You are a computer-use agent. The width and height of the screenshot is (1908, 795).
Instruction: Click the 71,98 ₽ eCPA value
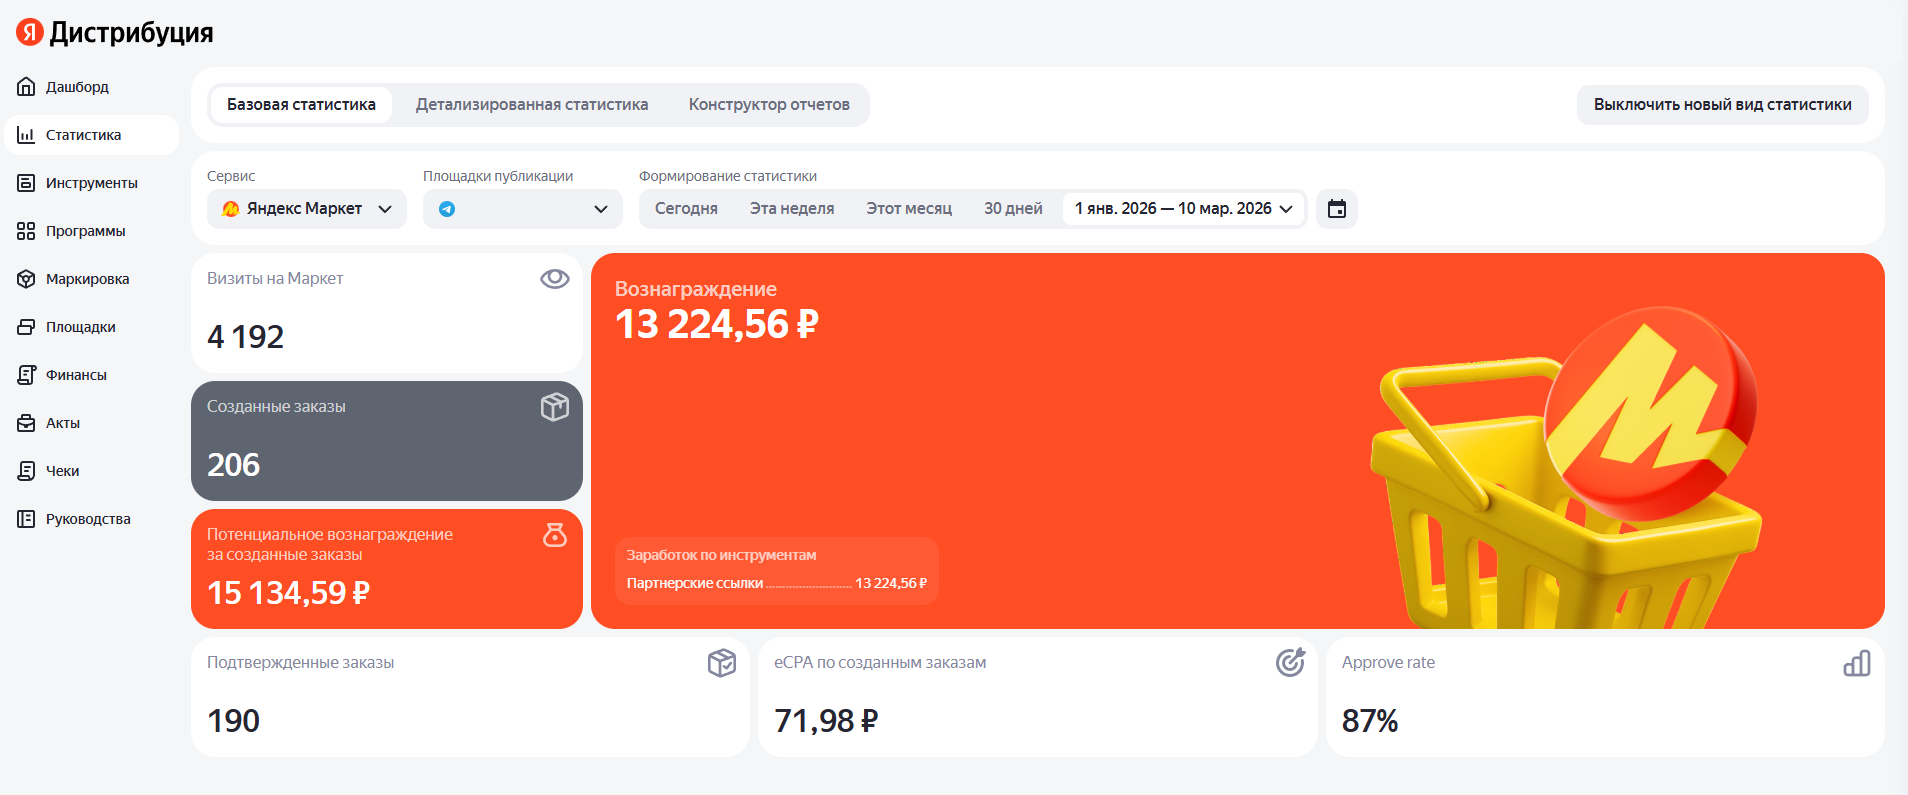[826, 721]
